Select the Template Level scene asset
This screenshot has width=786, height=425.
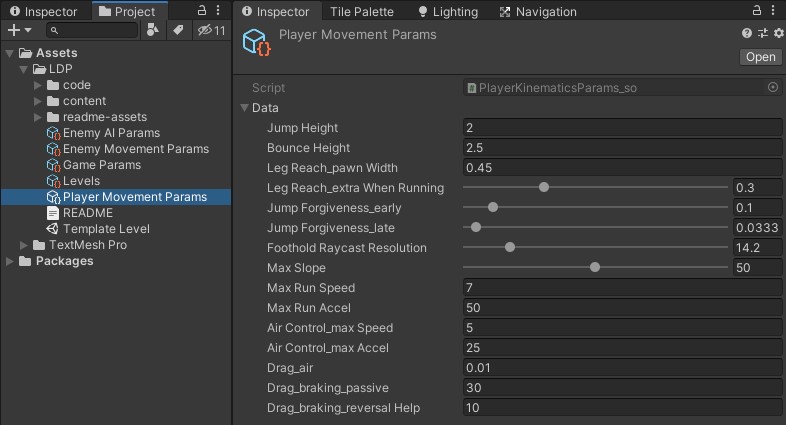click(105, 229)
